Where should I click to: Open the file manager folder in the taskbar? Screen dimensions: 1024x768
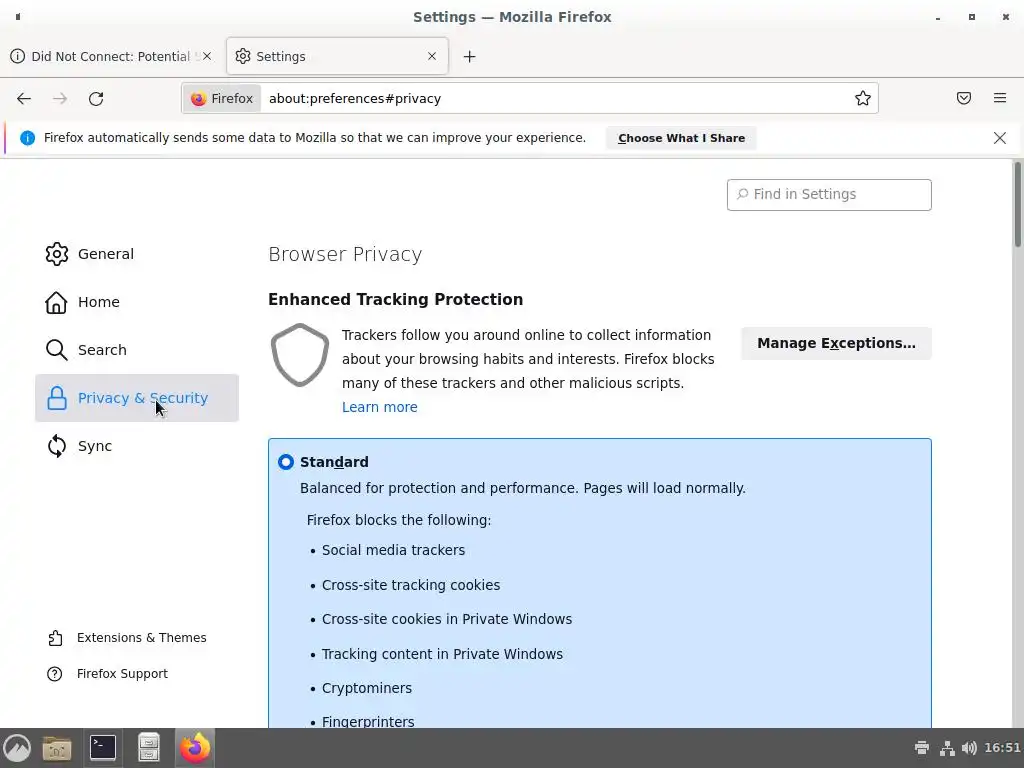pos(57,748)
